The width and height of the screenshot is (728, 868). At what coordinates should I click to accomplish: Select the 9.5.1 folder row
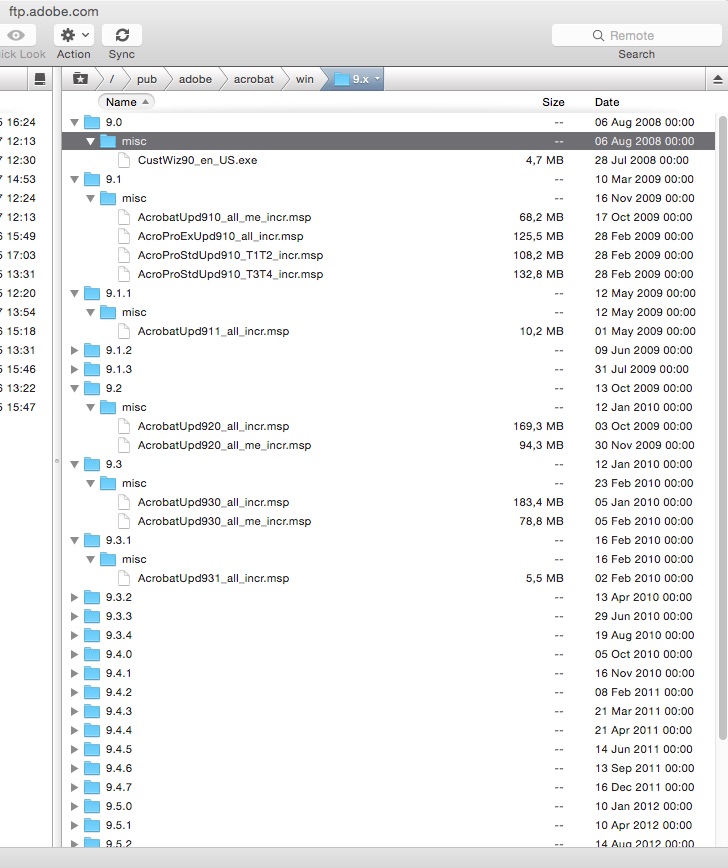[388, 825]
